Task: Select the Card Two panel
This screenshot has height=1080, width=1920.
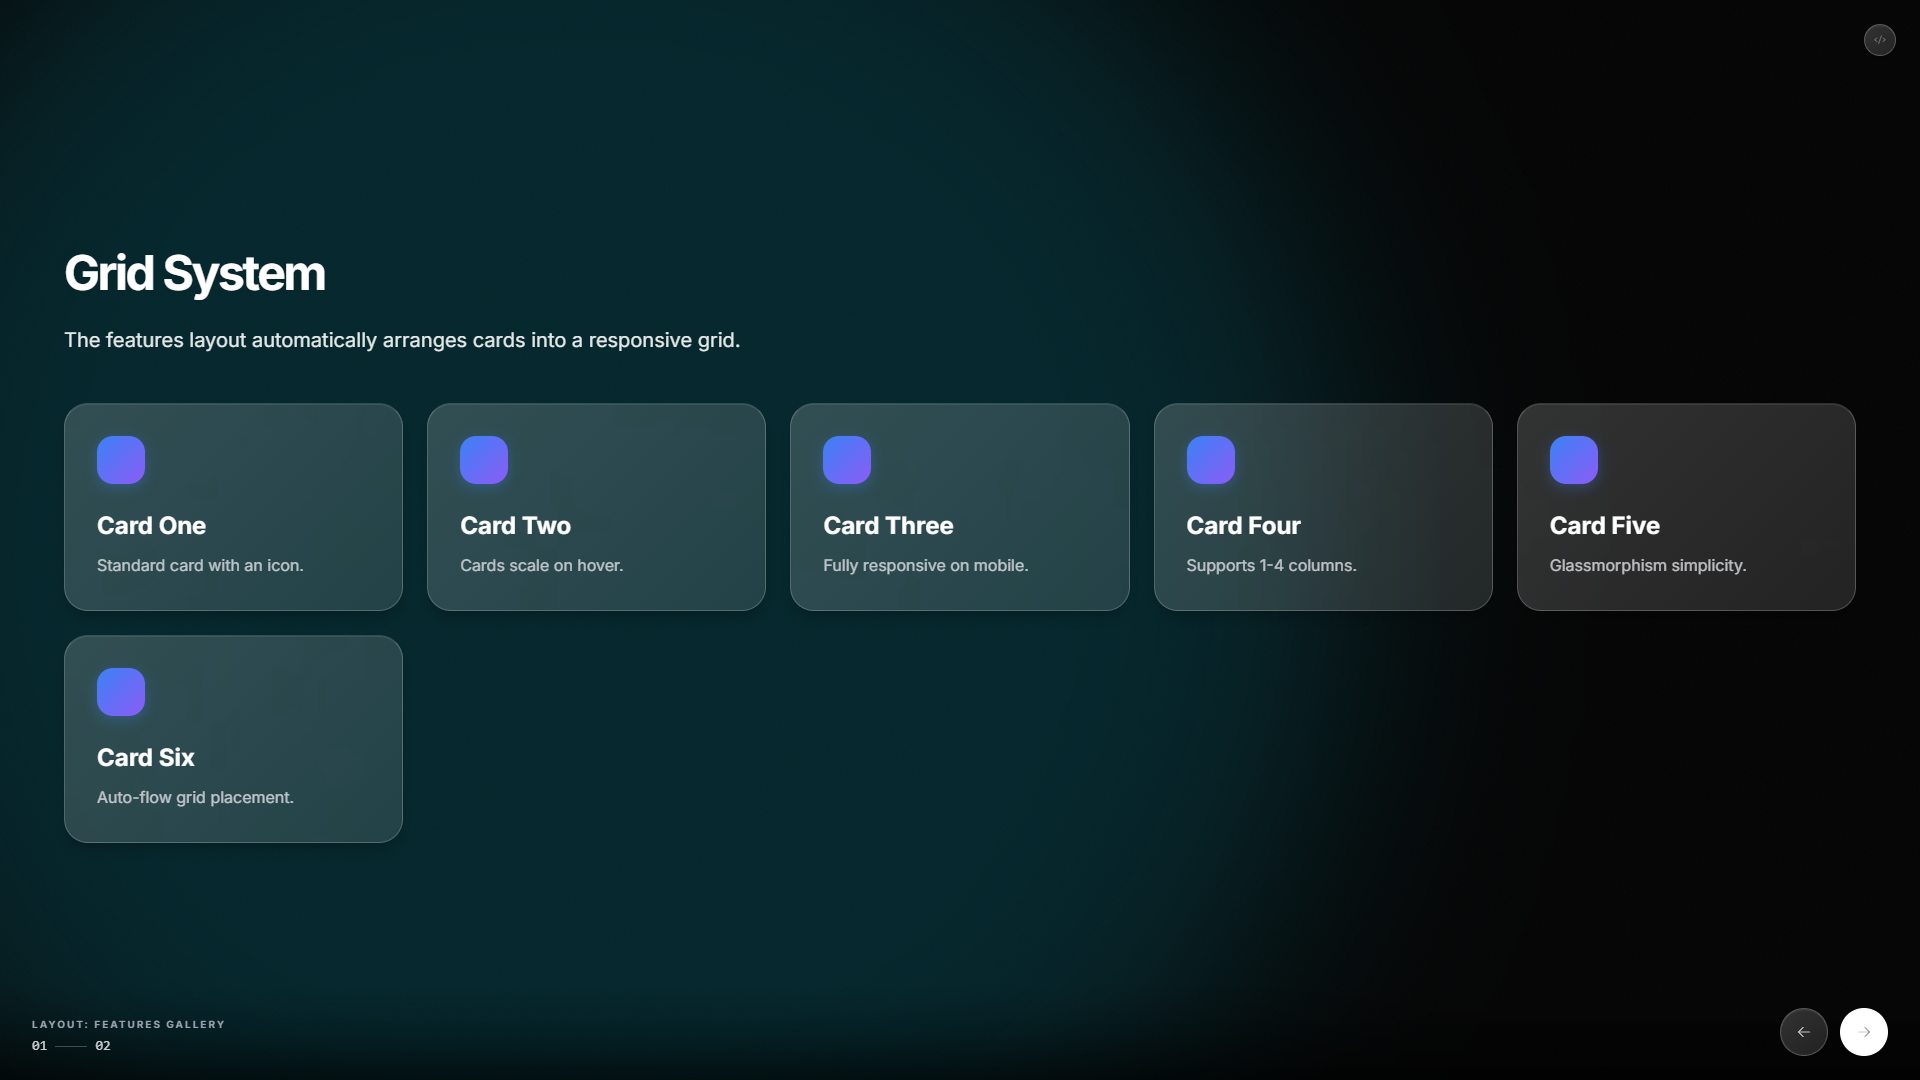Action: (595, 507)
